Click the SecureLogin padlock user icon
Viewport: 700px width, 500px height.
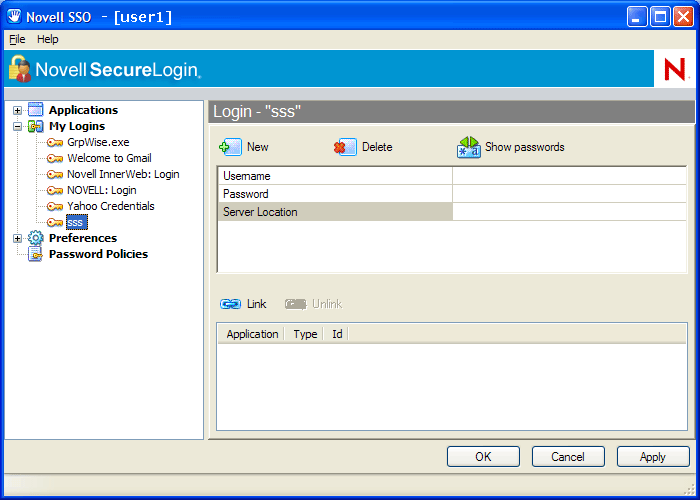click(20, 69)
